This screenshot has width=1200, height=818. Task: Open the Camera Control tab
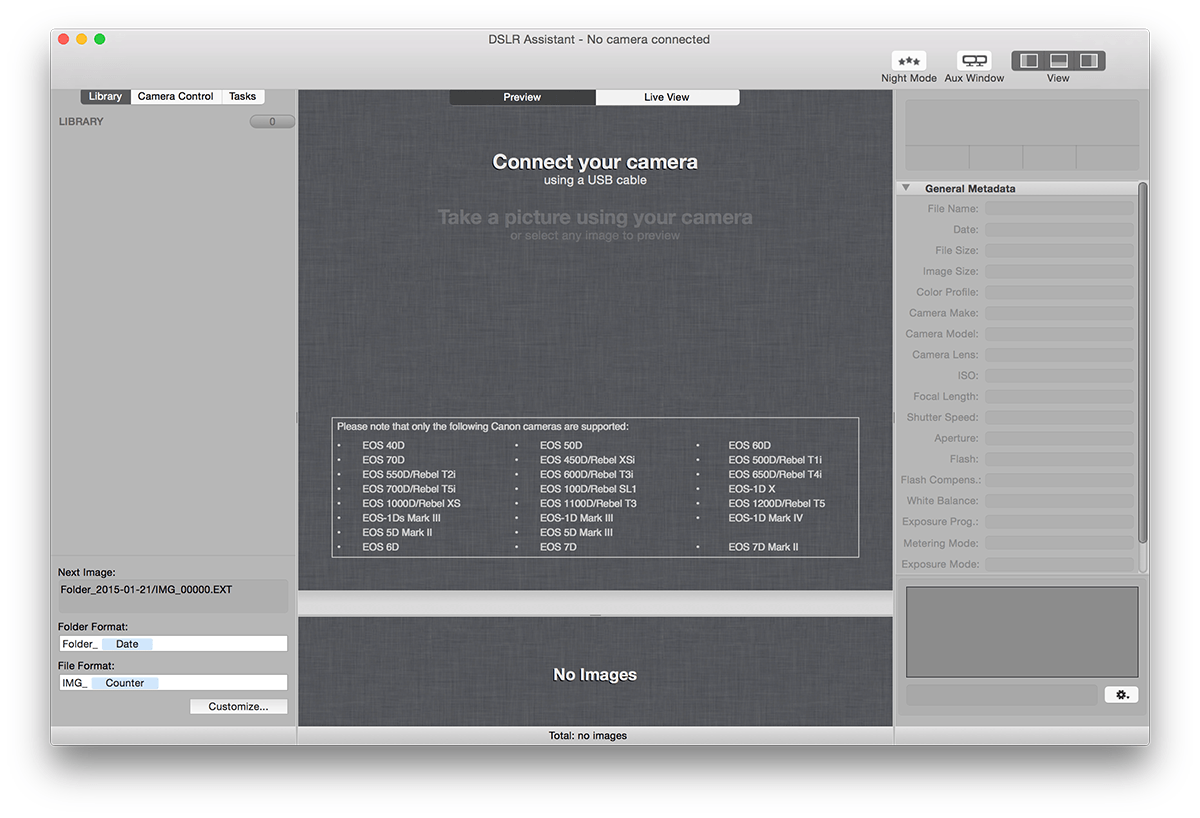(x=176, y=97)
